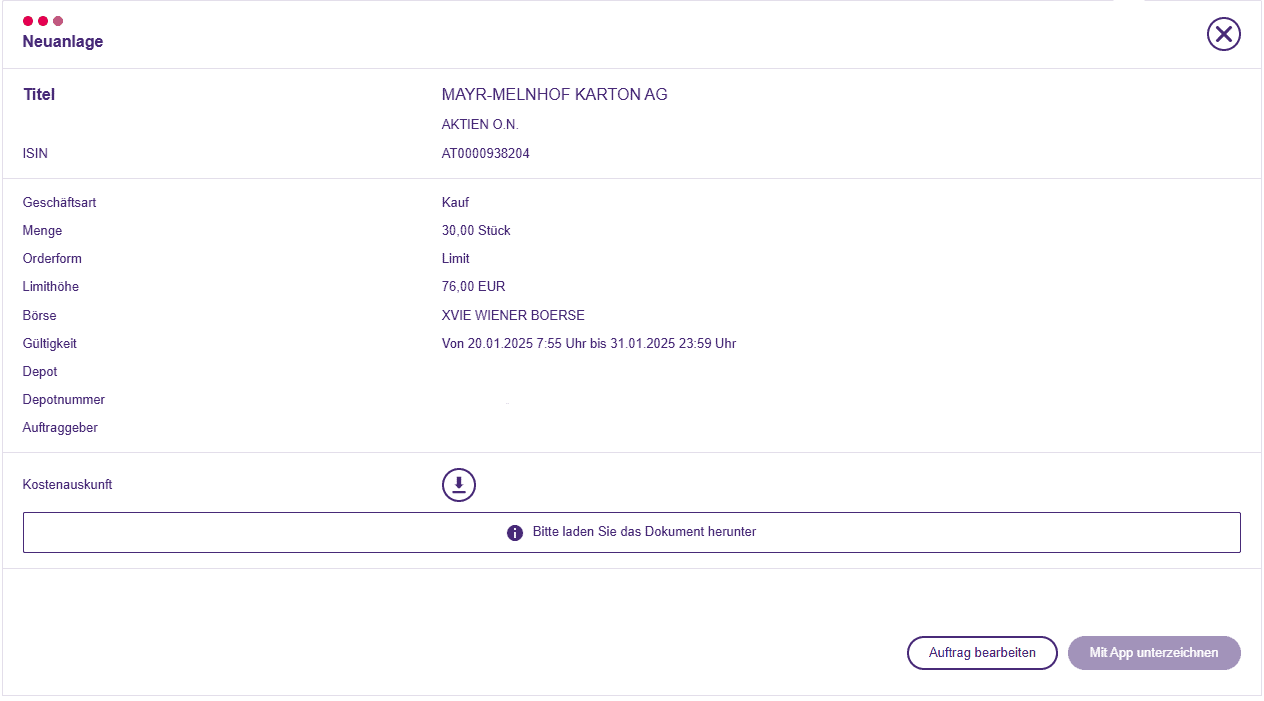Screen dimensions: 1264x701
Task: Select ISIN value AT0000938204
Action: (486, 154)
